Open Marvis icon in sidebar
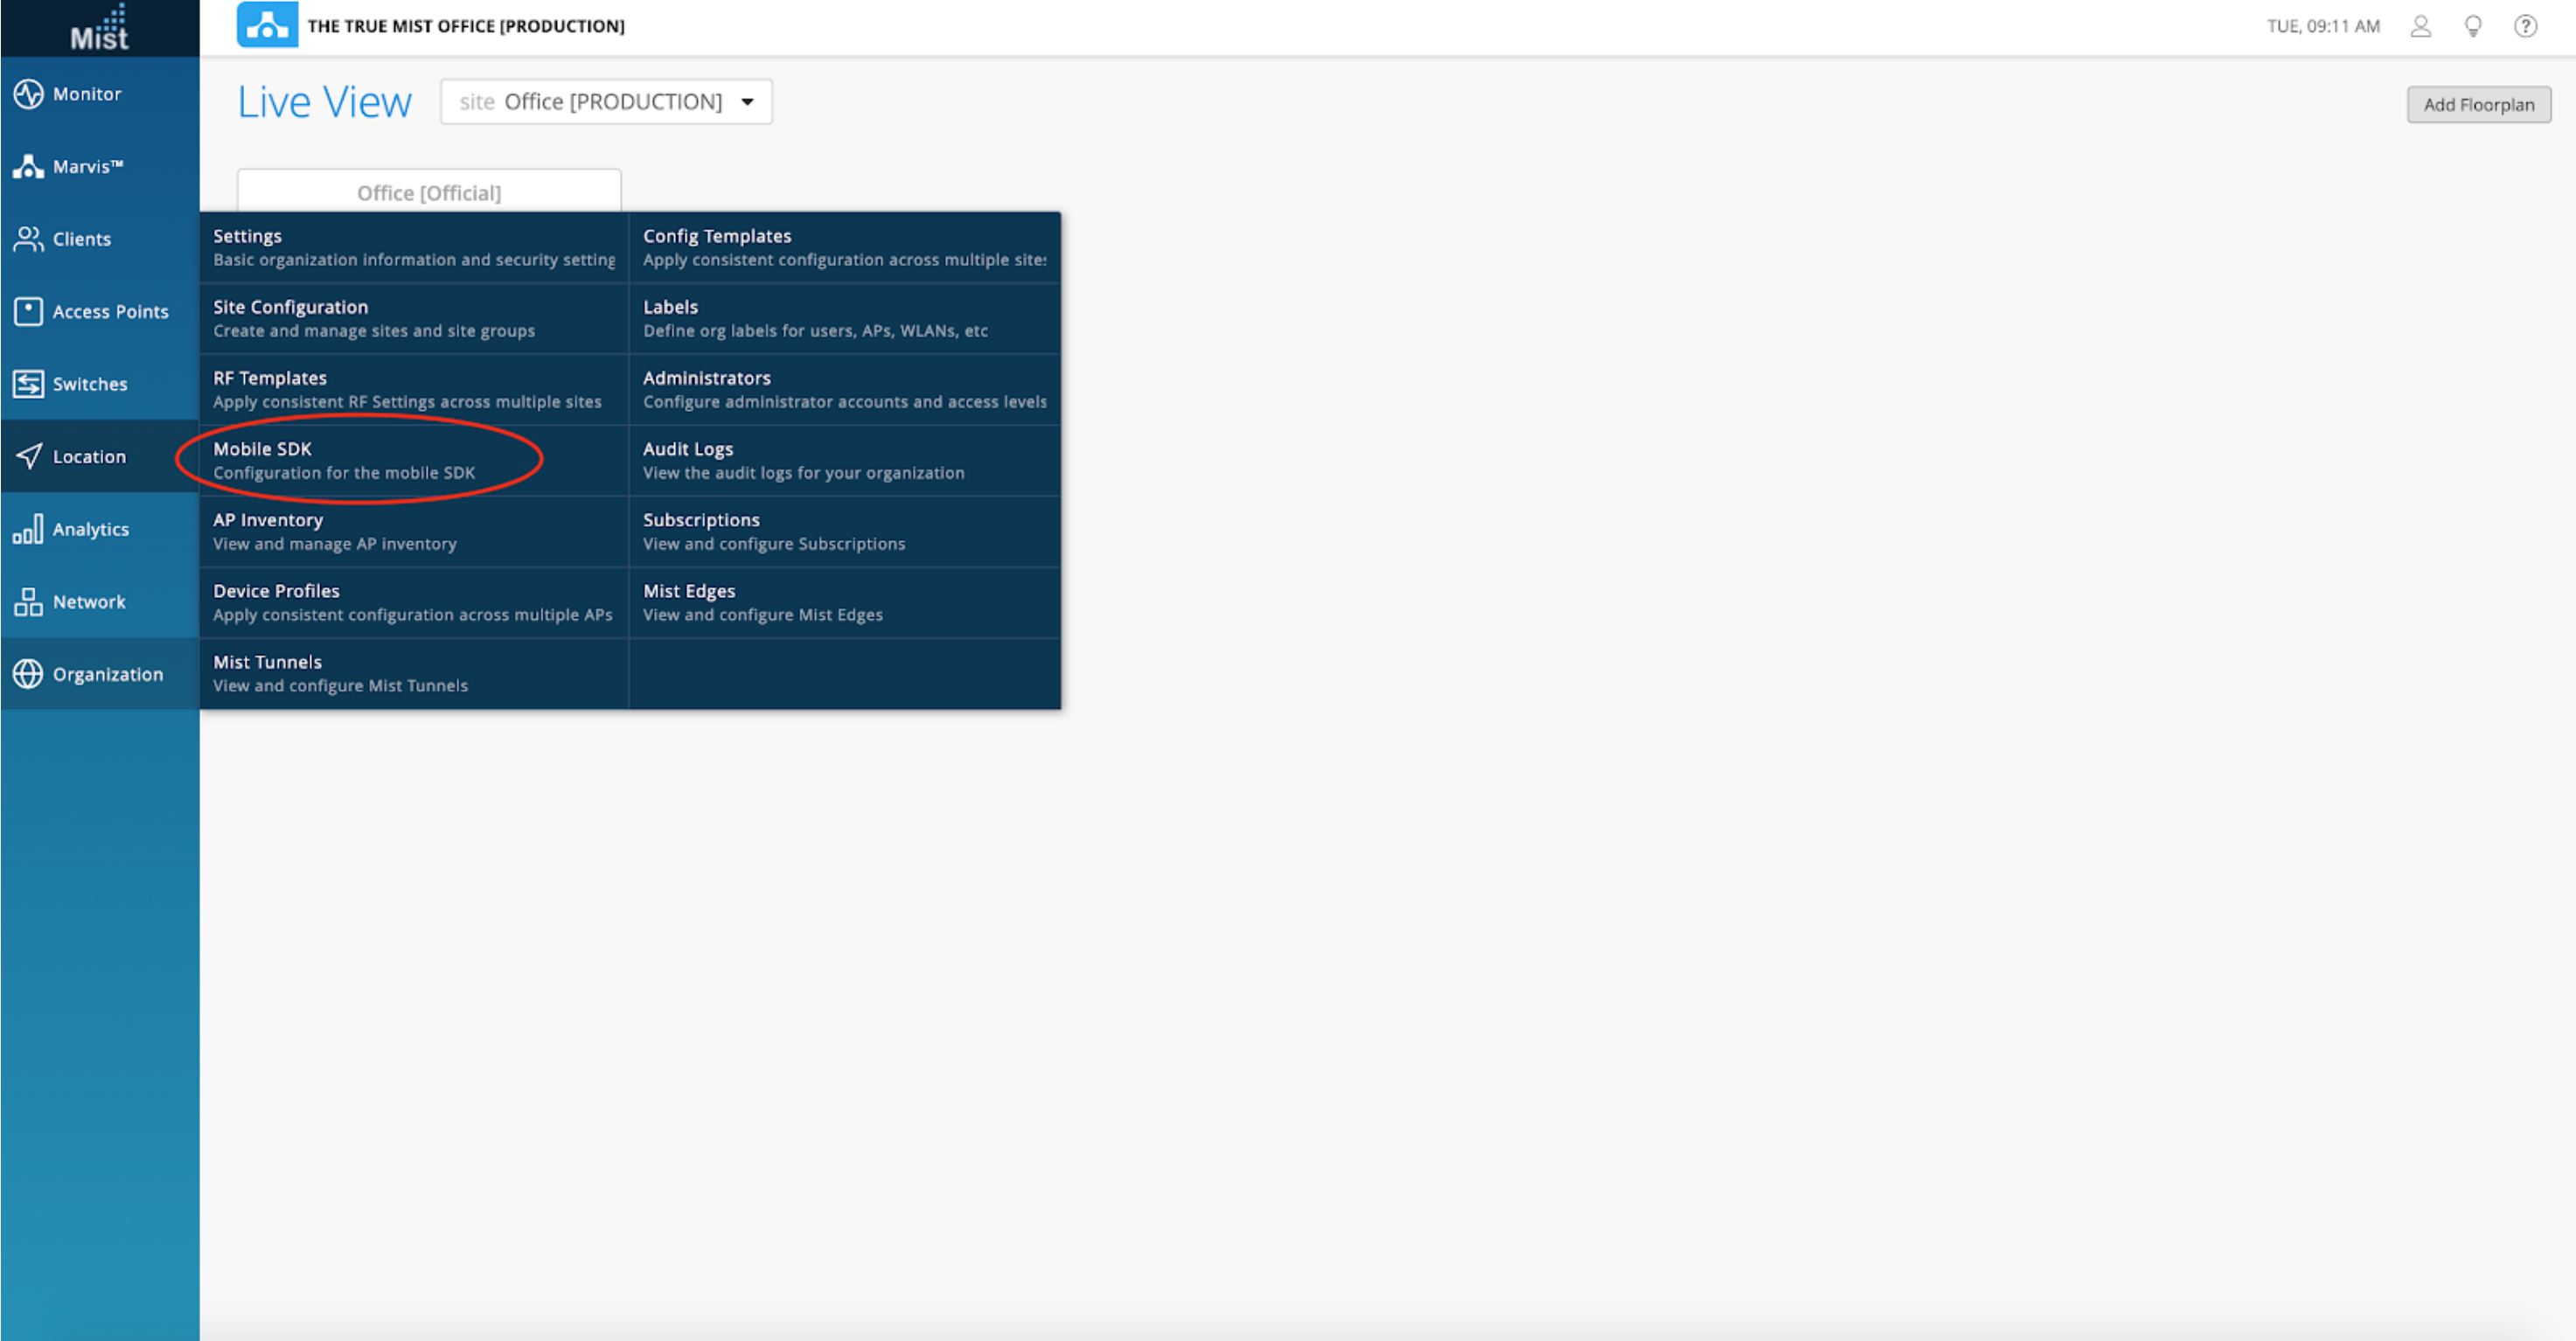2576x1341 pixels. point(28,167)
